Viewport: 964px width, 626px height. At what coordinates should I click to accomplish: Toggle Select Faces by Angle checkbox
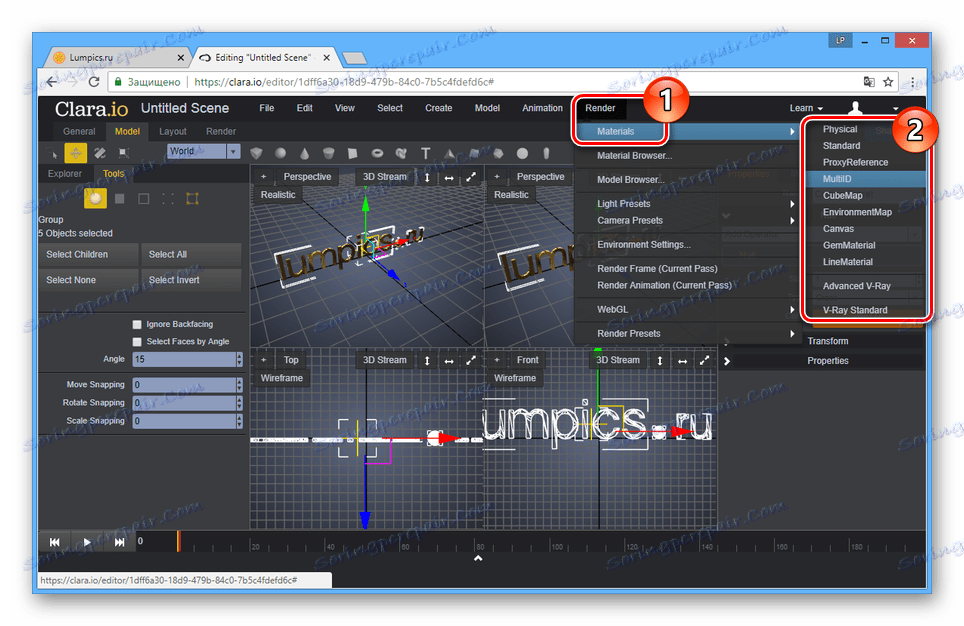tap(137, 341)
